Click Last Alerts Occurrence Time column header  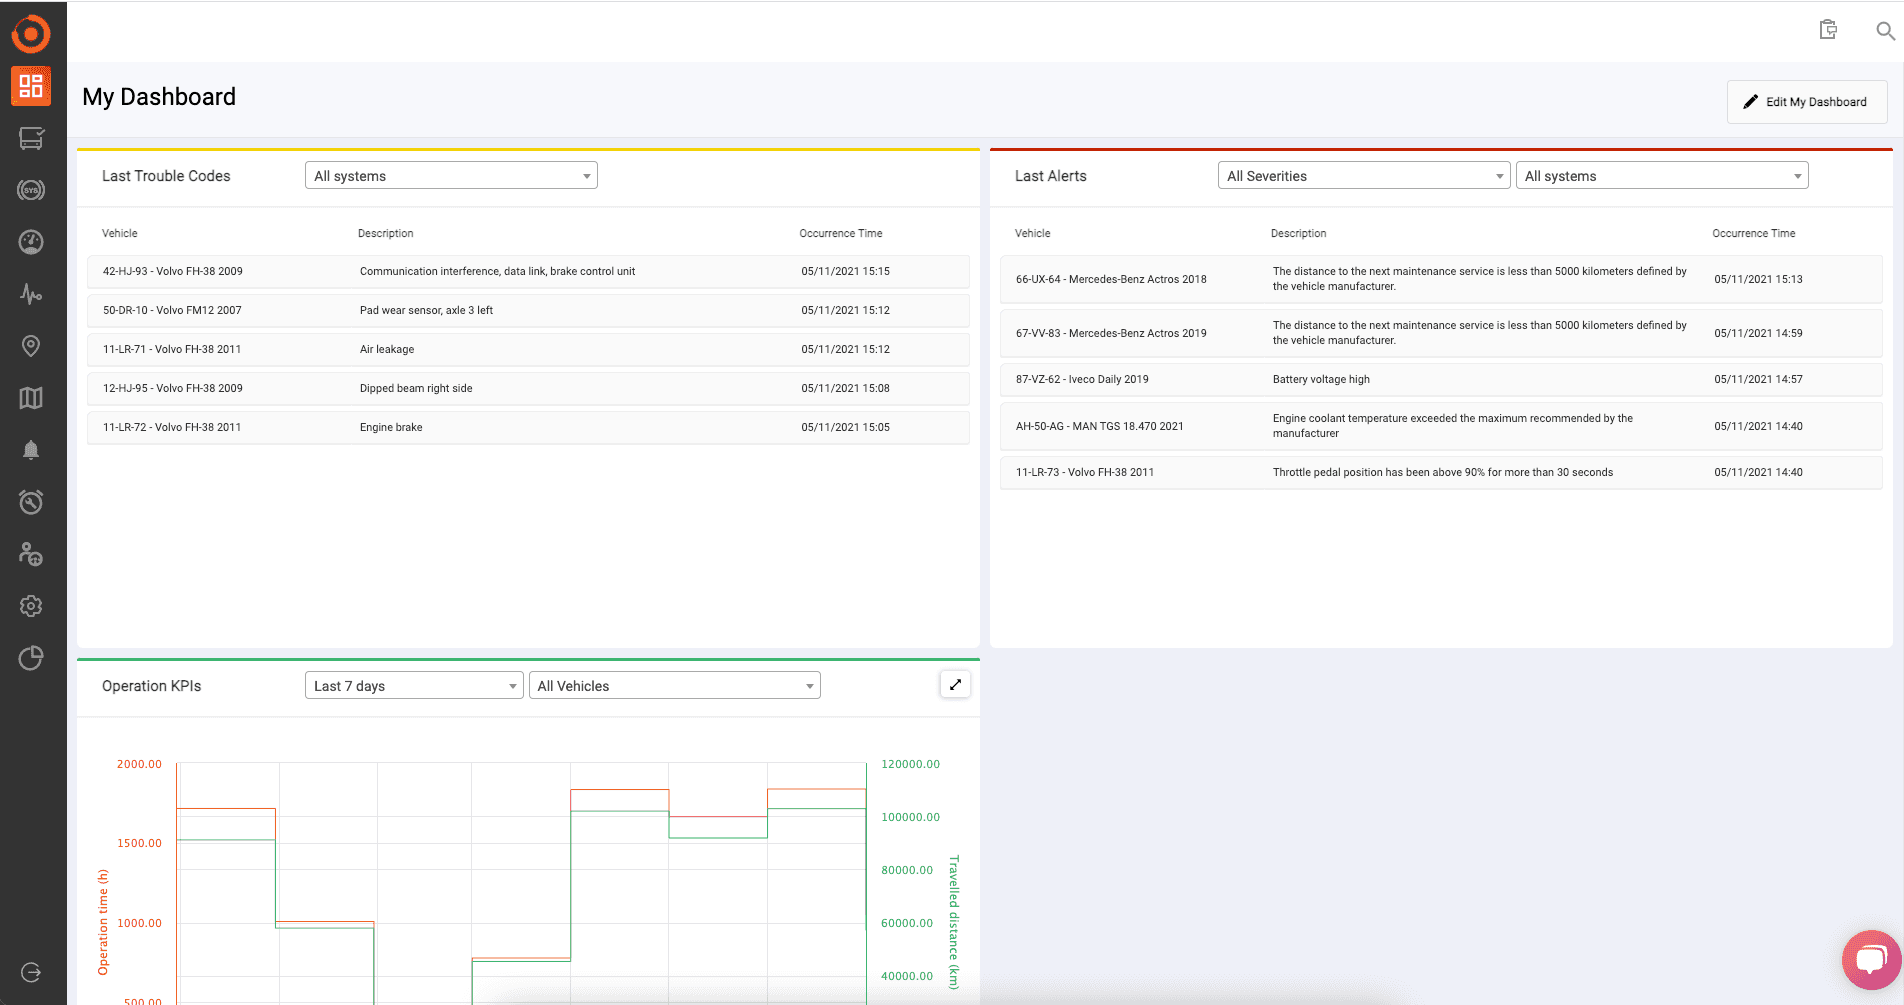[x=1754, y=233]
